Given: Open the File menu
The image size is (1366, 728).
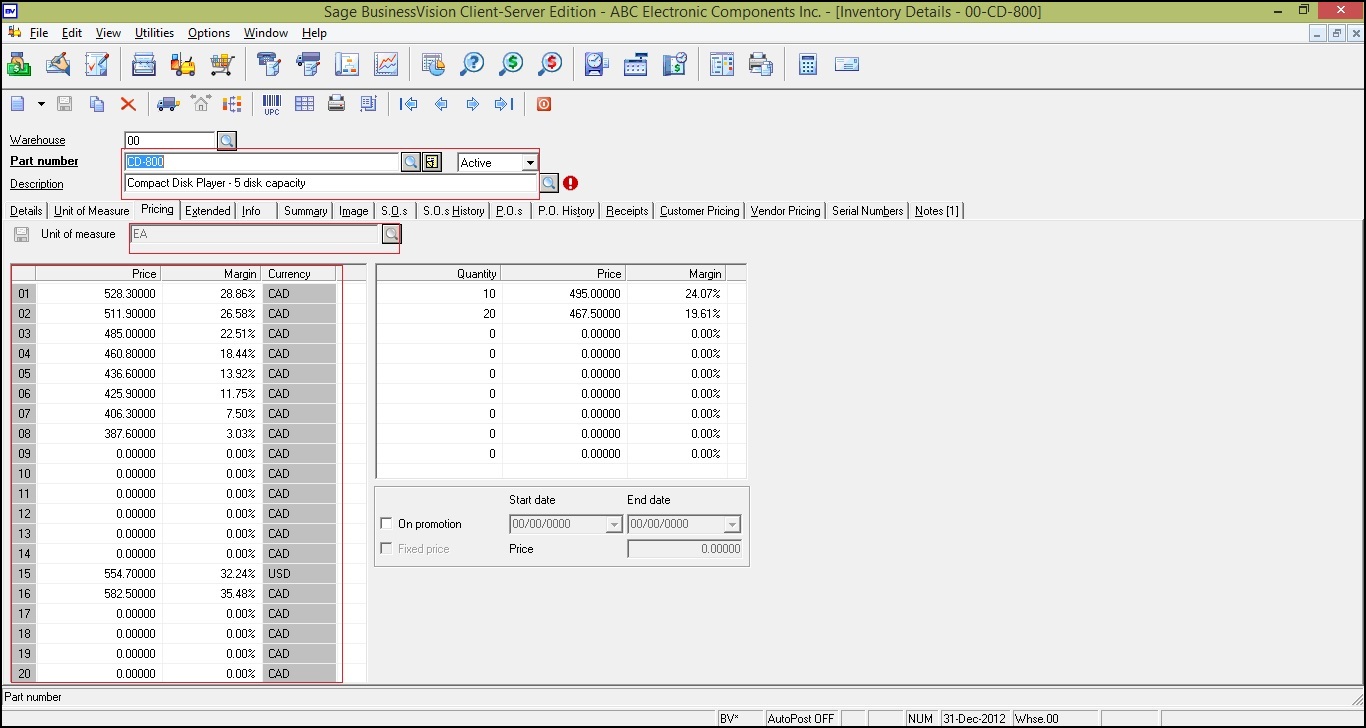Looking at the screenshot, I should coord(39,33).
